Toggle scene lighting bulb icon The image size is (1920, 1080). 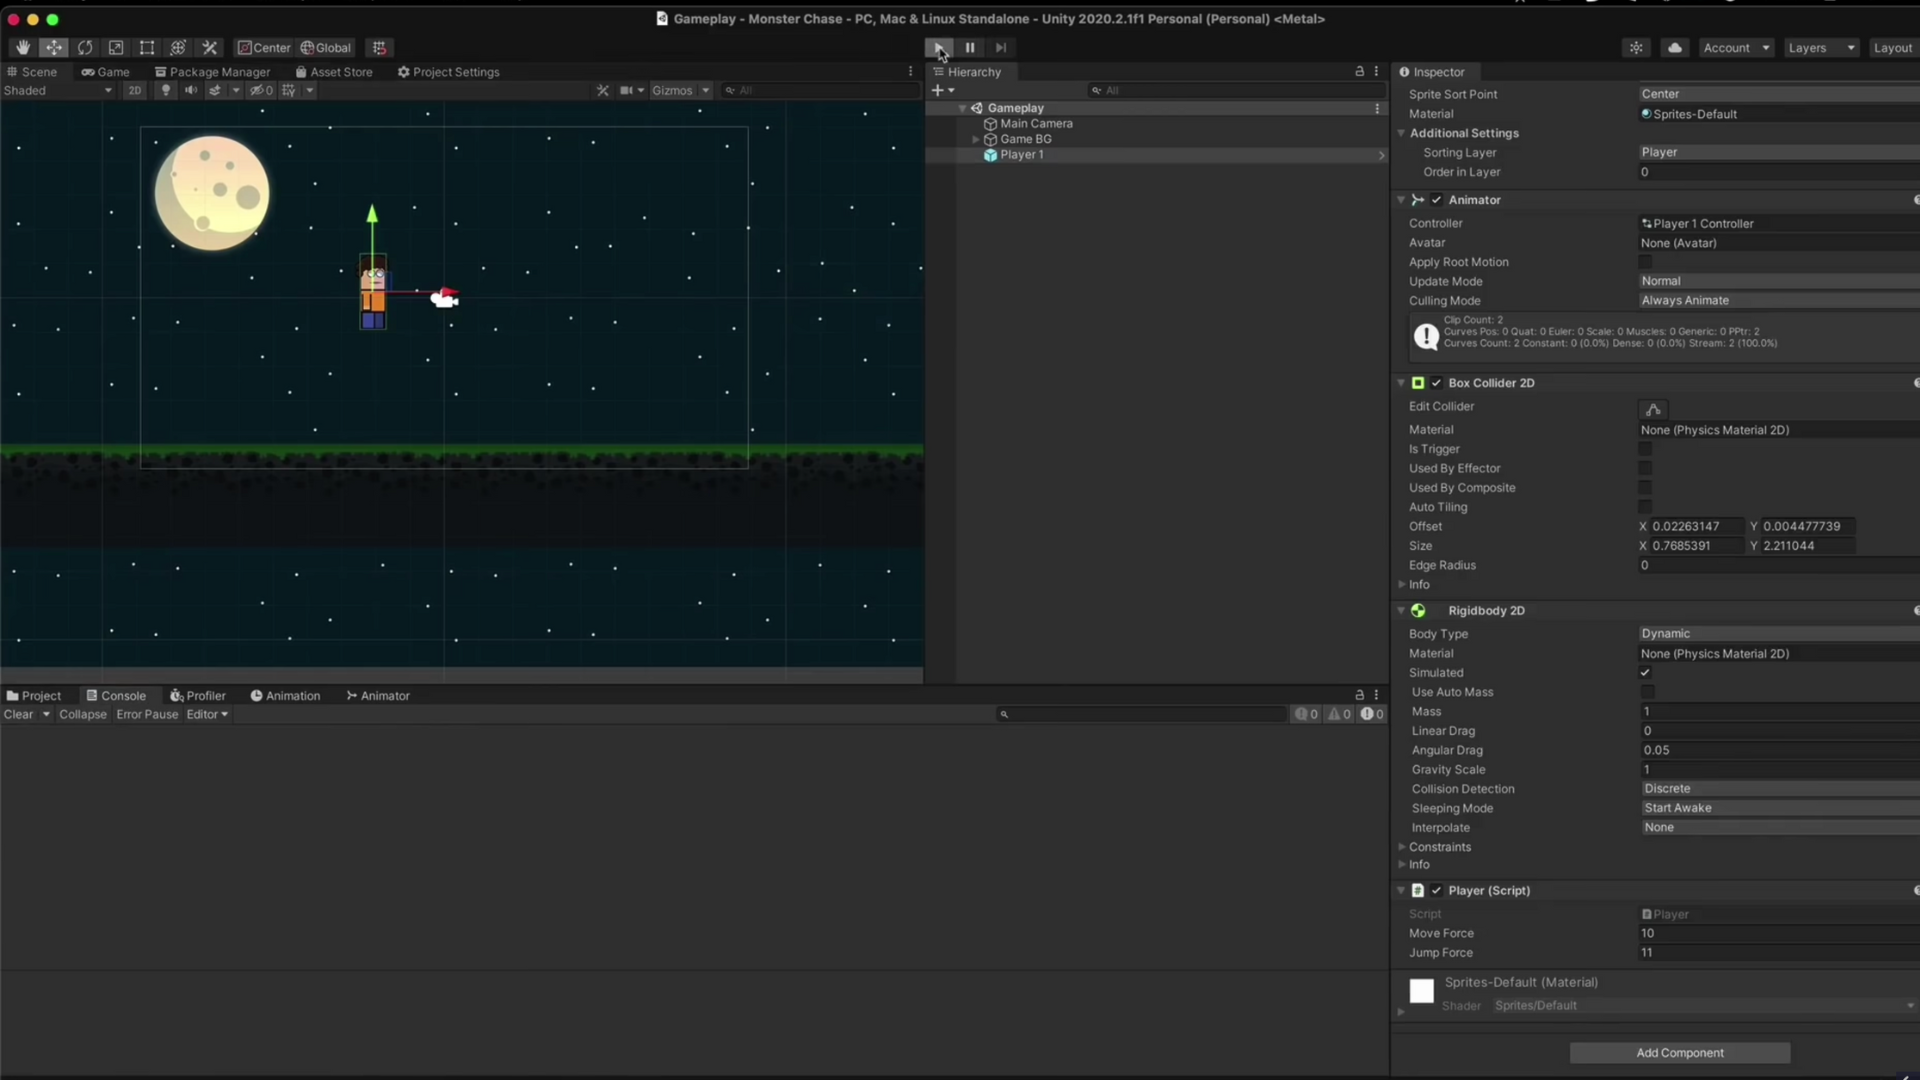pos(166,90)
